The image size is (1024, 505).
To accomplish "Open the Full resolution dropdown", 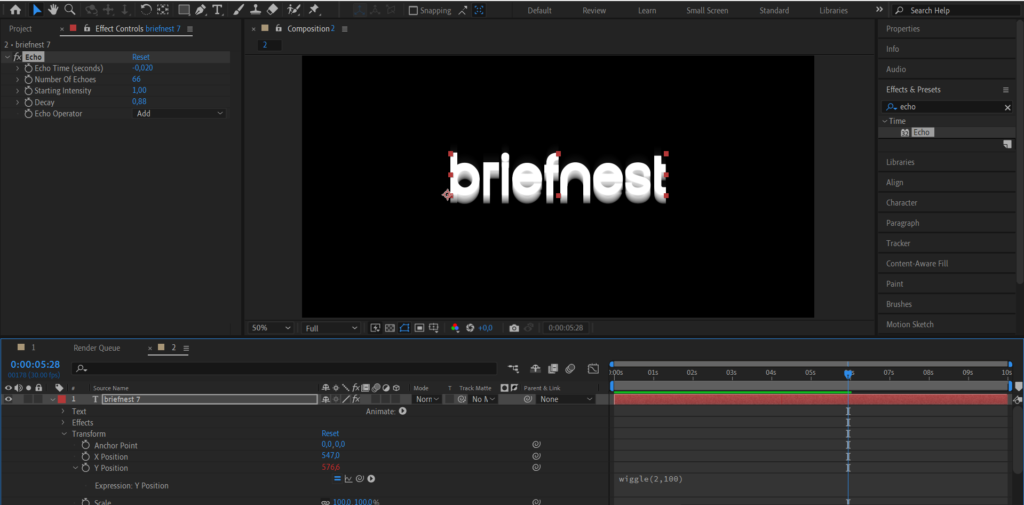I will click(x=331, y=328).
